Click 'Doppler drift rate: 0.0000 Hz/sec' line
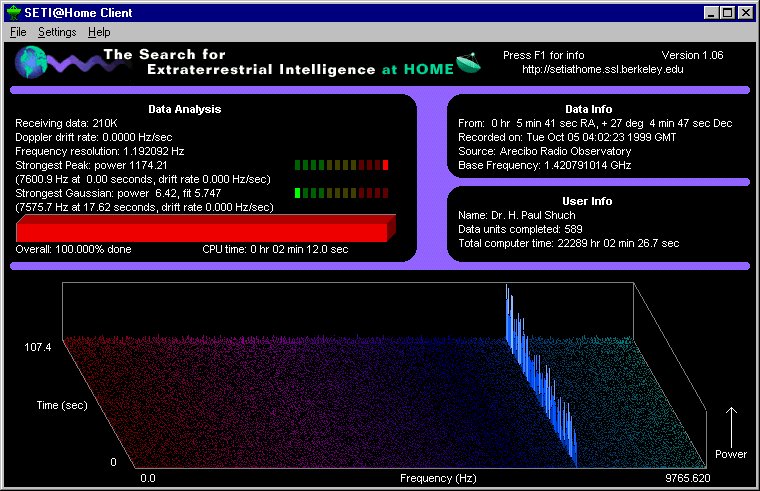760x491 pixels. [x=94, y=137]
